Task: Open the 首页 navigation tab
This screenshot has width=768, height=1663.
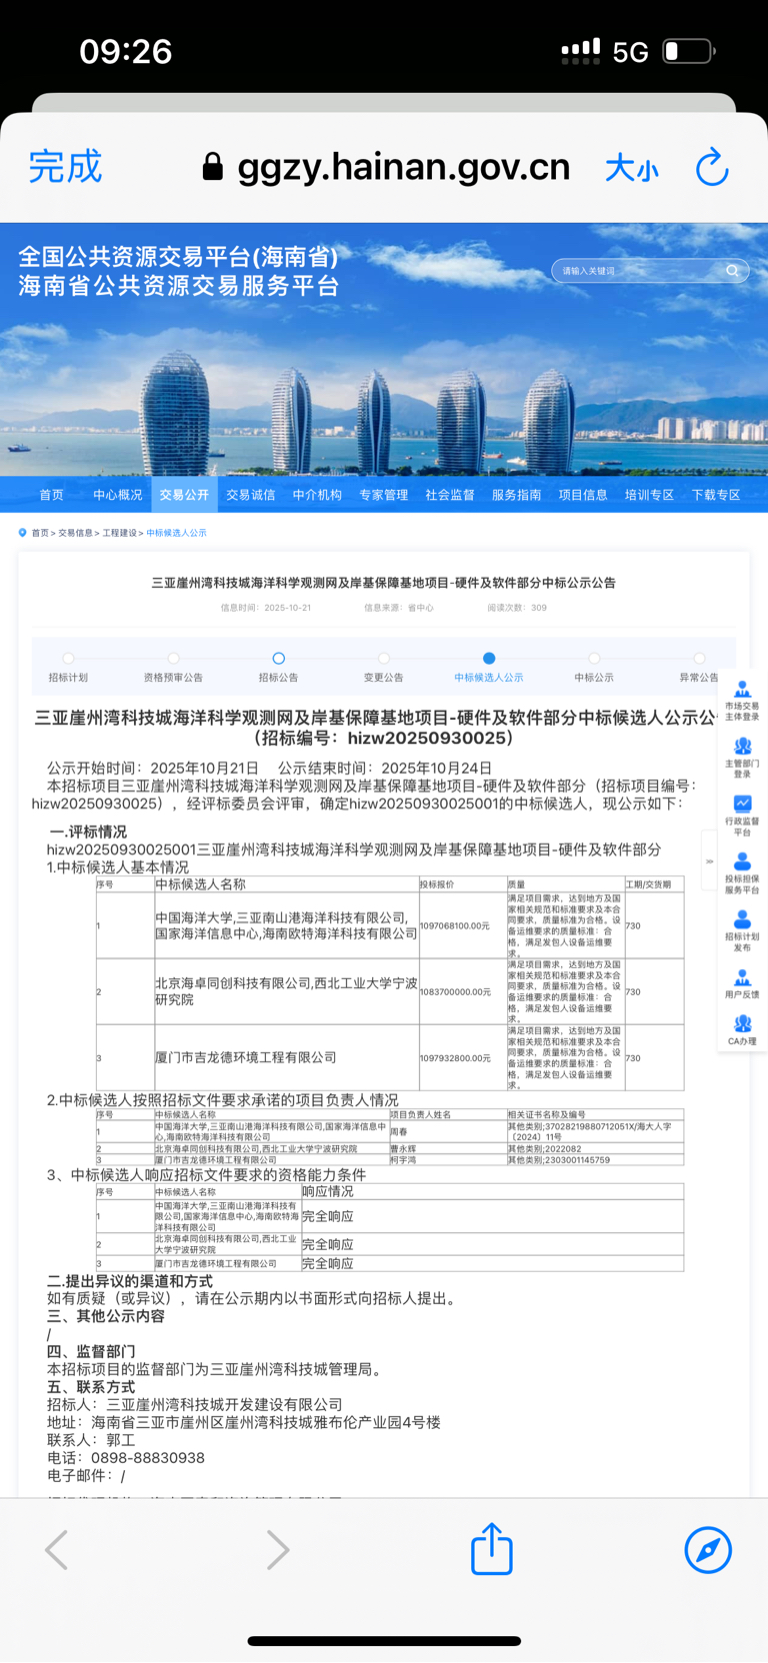Action: 51,495
